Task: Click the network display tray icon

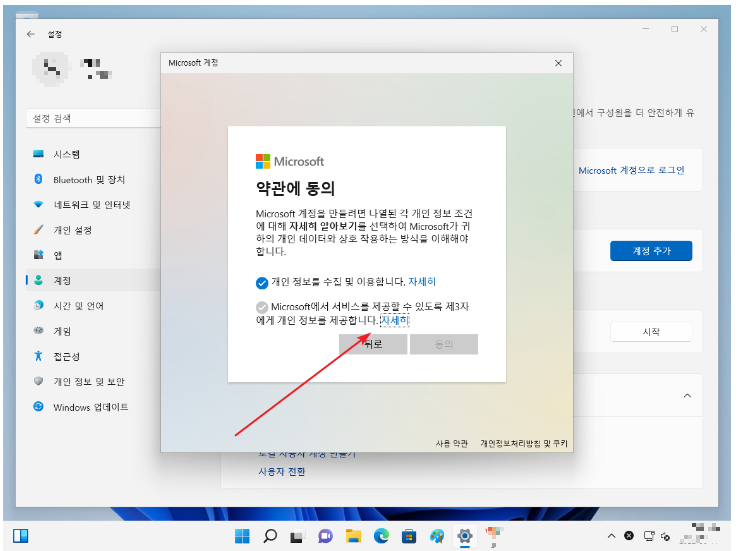Action: [649, 536]
